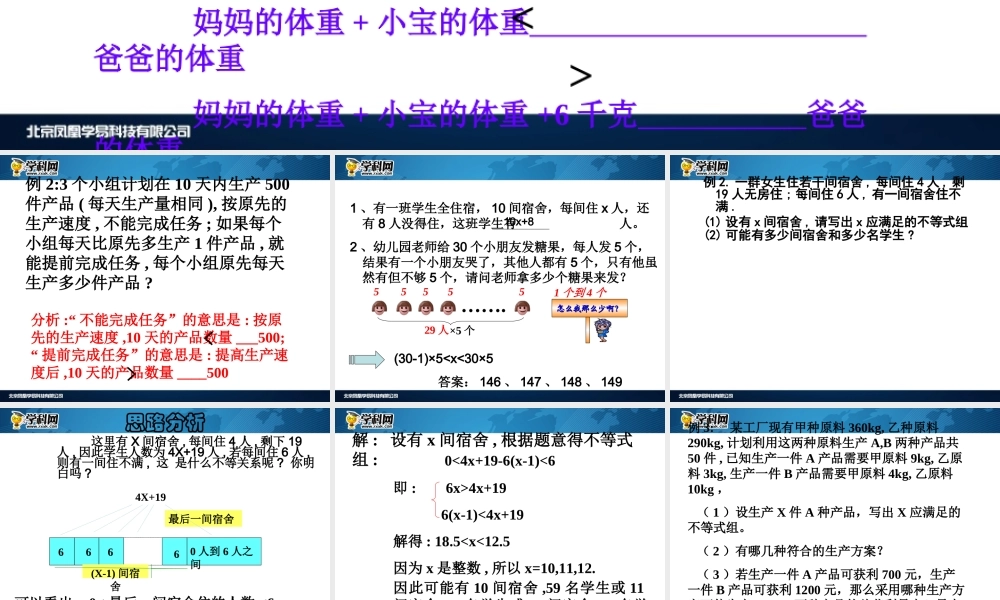The image size is (1000, 600).
Task: Click the line 解得:18.5<x<12.5
Action: [x=452, y=541]
